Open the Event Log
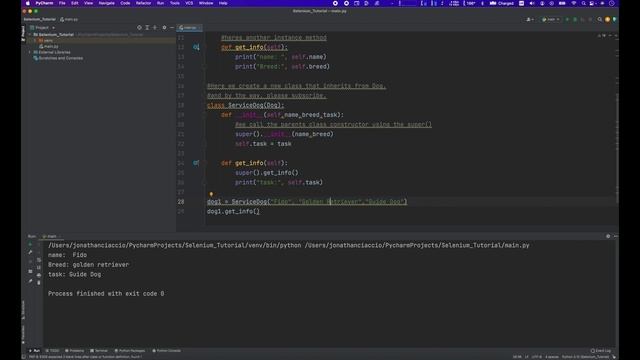 [601, 351]
